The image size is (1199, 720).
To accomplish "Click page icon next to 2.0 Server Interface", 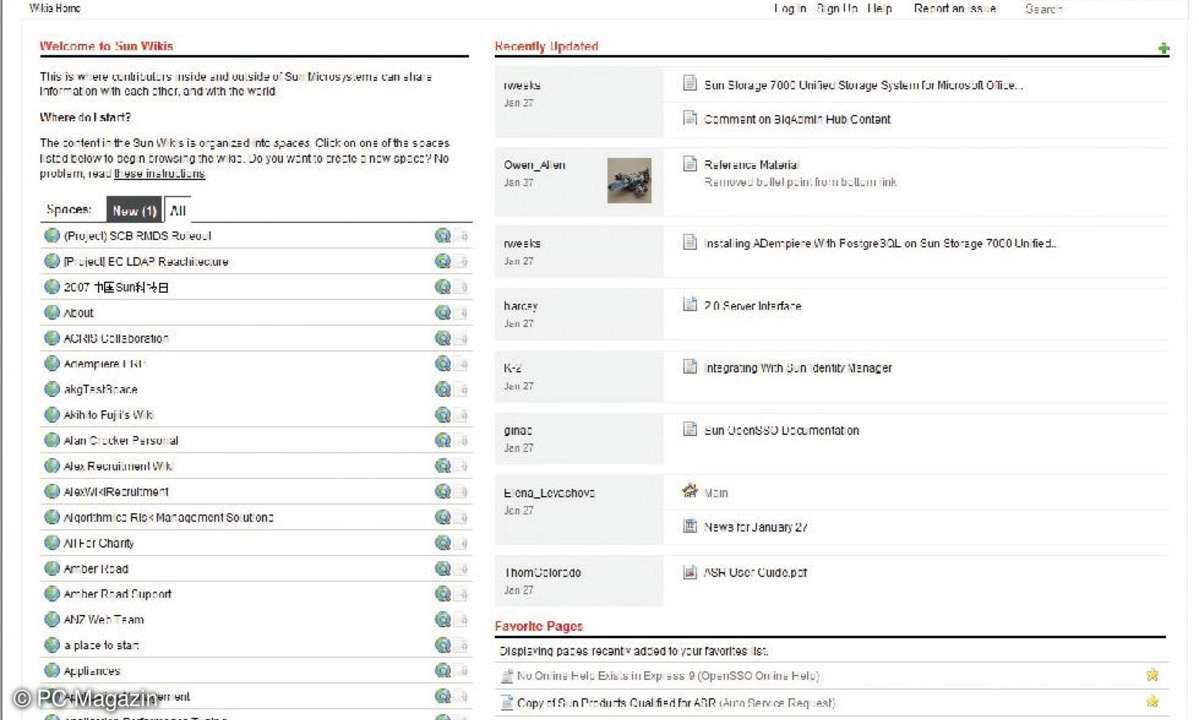I will pyautogui.click(x=690, y=305).
